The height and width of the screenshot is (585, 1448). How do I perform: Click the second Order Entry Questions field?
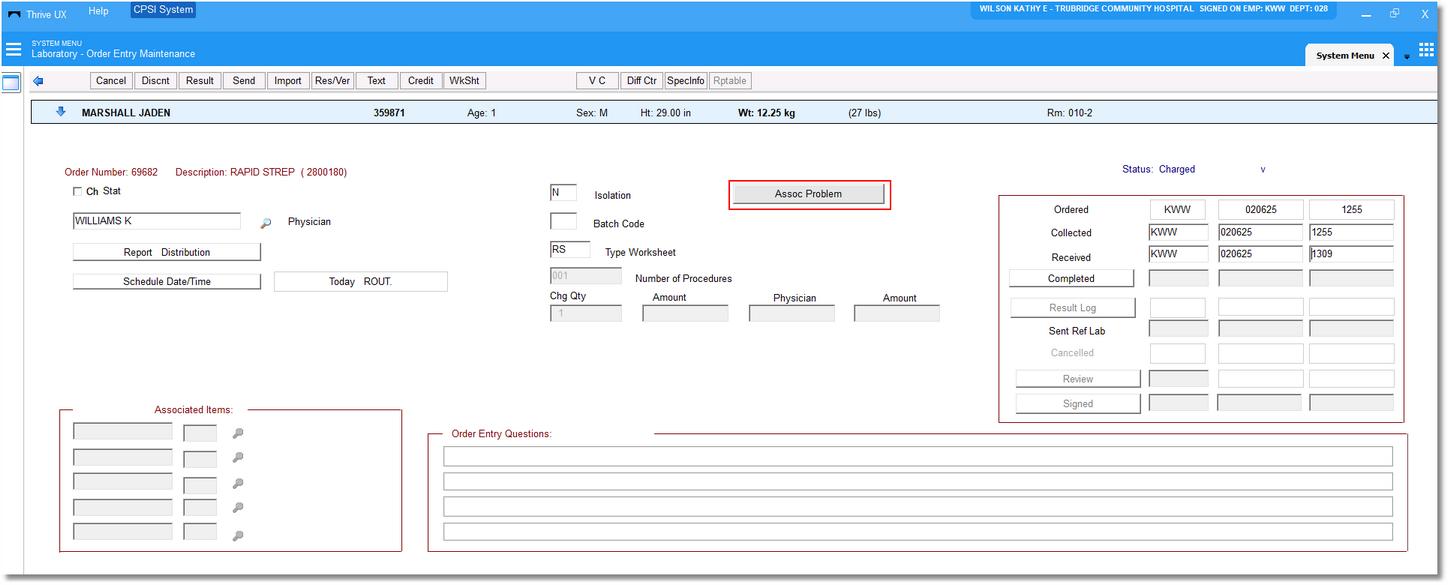click(x=918, y=481)
